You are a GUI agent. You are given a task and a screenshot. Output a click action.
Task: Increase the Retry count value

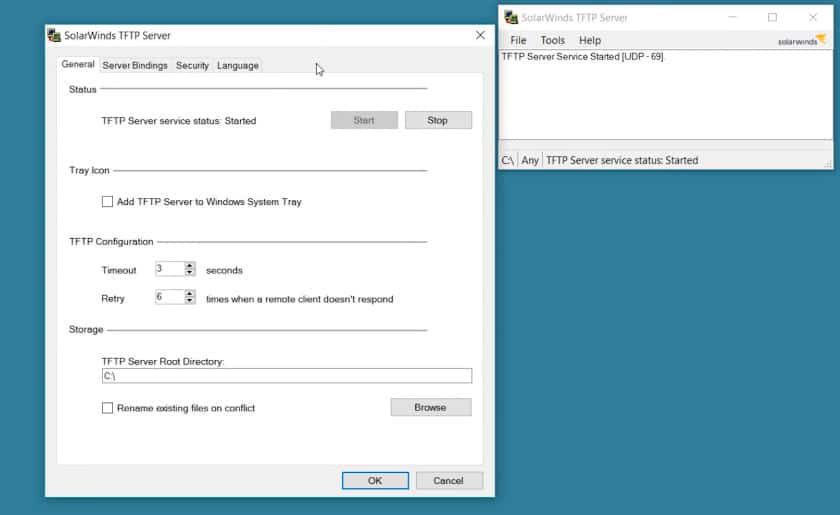pyautogui.click(x=189, y=294)
